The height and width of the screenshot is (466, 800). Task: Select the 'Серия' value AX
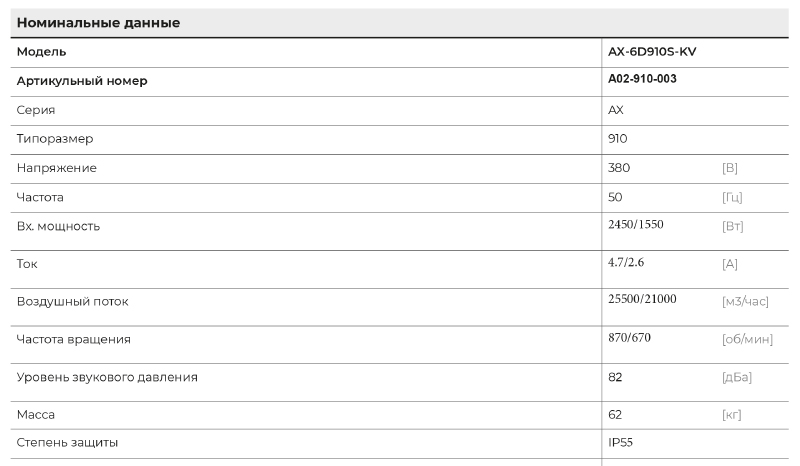point(616,110)
